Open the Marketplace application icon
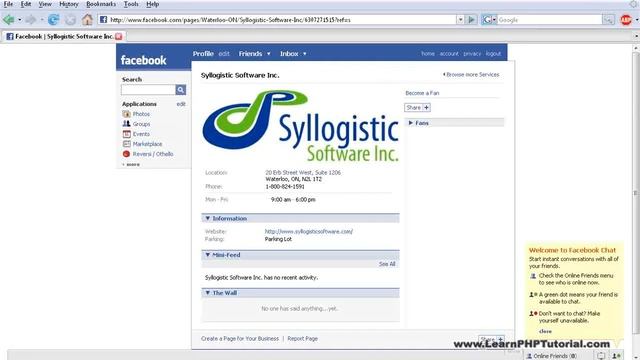This screenshot has height=360, width=640. pos(127,144)
